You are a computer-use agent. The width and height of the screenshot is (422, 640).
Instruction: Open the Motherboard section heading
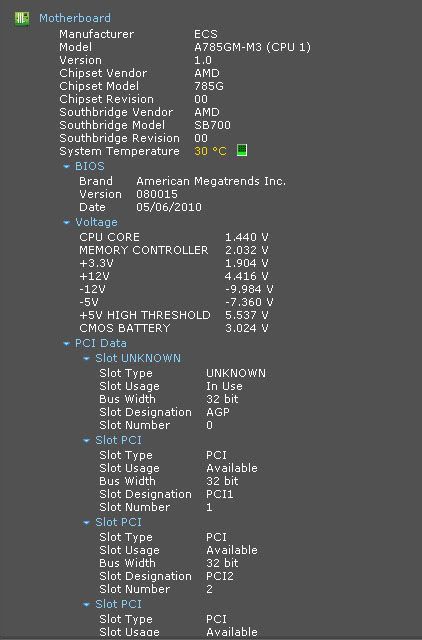75,18
